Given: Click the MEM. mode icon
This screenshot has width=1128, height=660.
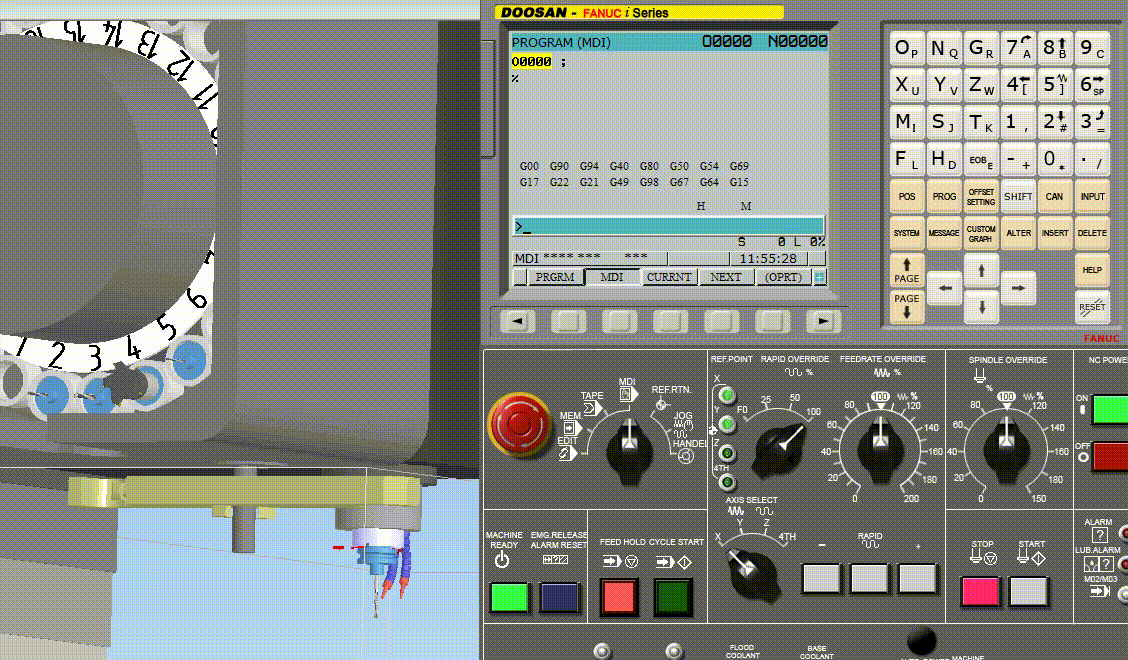Looking at the screenshot, I should coord(573,429).
